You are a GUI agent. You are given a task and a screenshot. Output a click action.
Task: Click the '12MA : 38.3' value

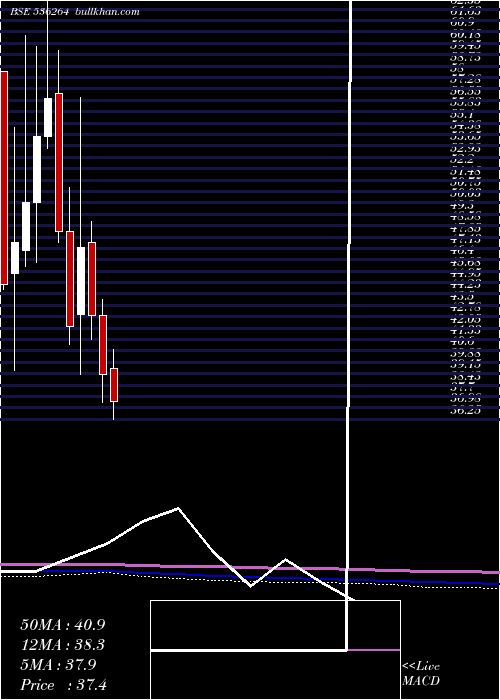(x=63, y=645)
